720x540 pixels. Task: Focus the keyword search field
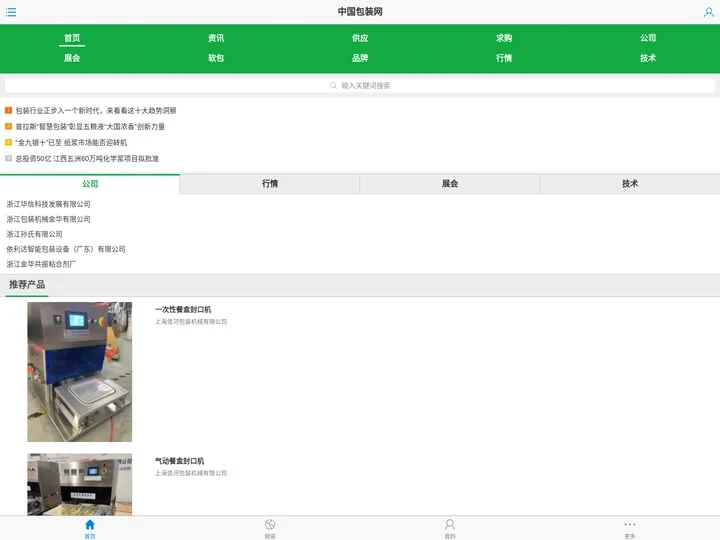coord(360,85)
